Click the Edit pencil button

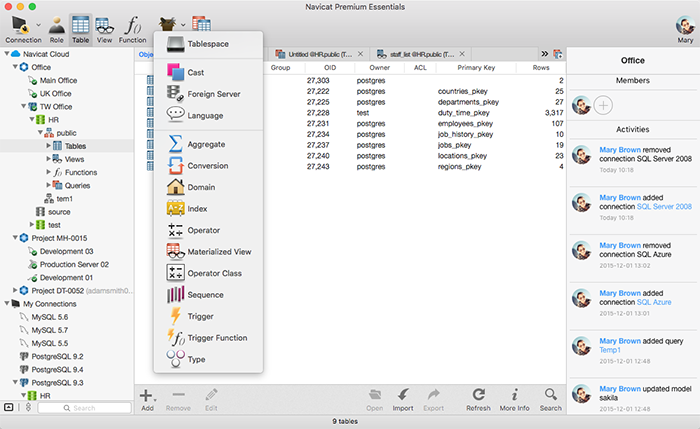click(x=211, y=400)
